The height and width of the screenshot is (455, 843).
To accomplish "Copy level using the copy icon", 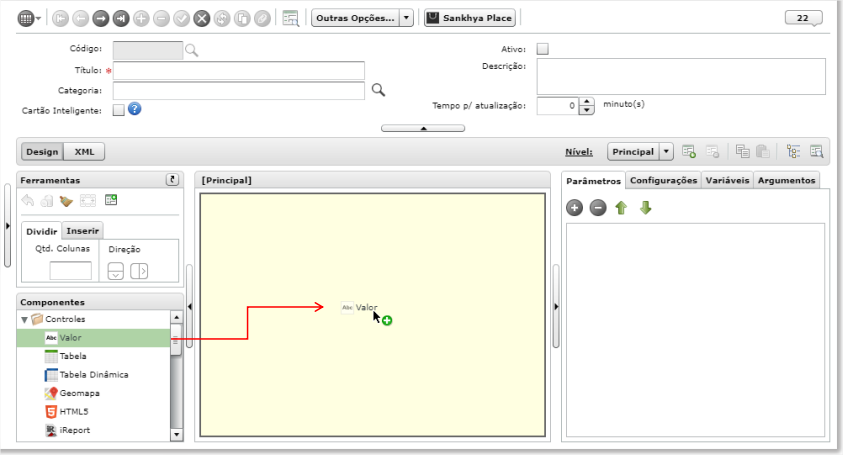I will pyautogui.click(x=742, y=152).
